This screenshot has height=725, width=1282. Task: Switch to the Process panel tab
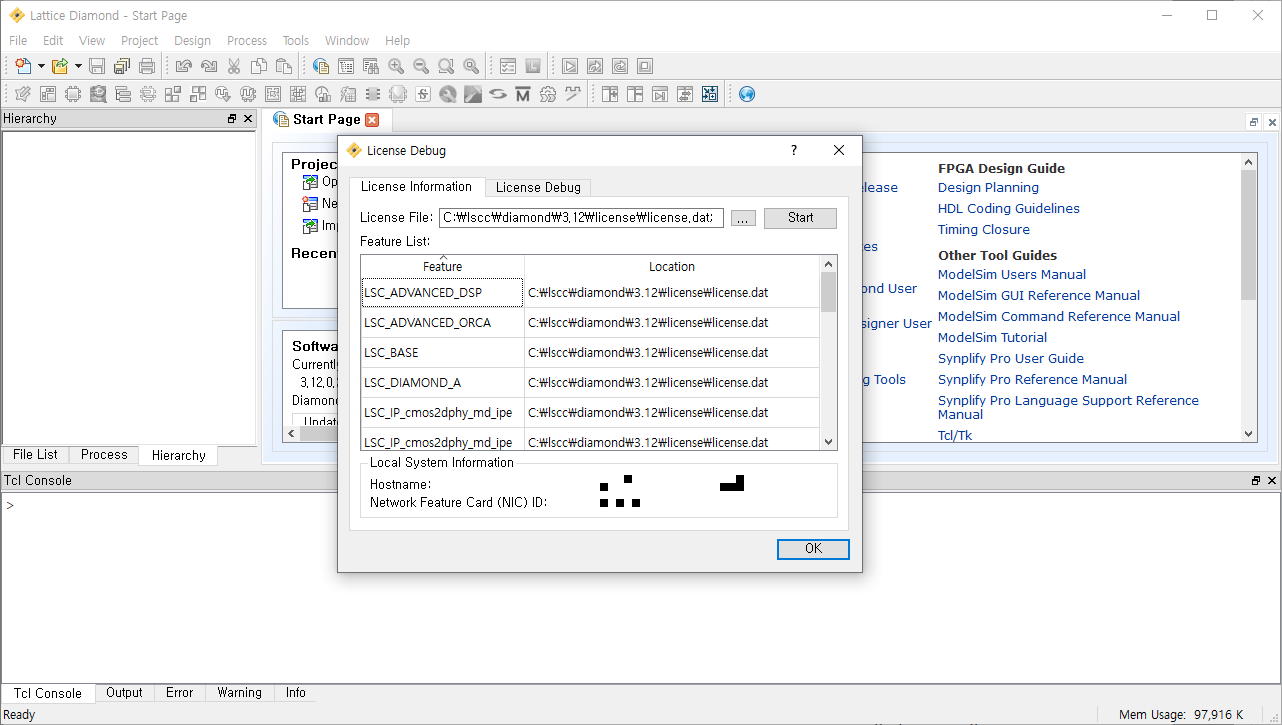(104, 454)
